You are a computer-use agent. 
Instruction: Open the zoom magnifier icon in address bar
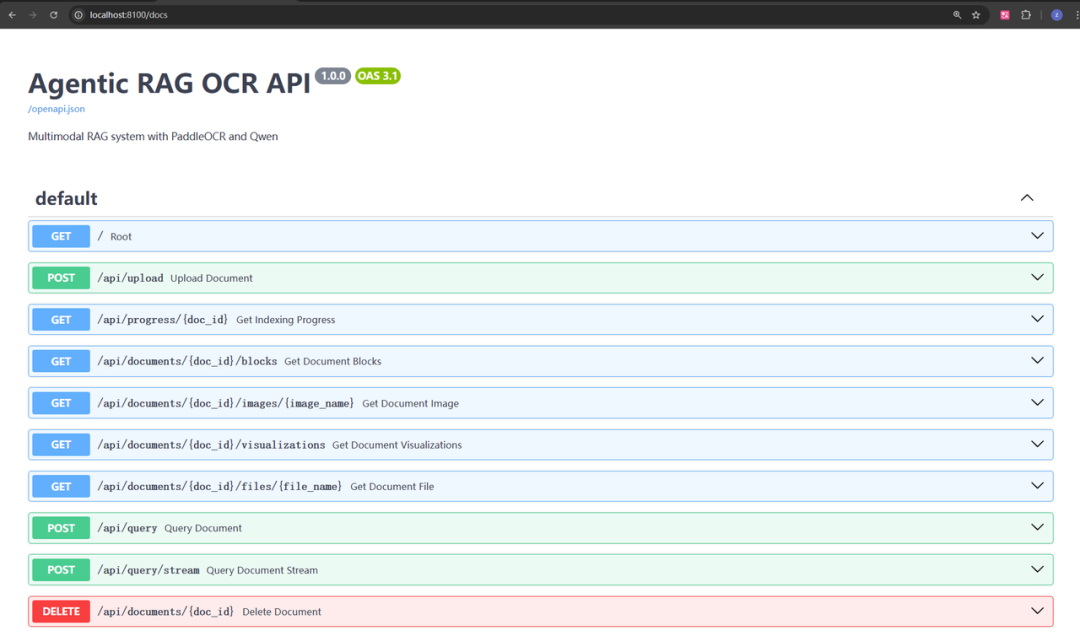point(957,14)
